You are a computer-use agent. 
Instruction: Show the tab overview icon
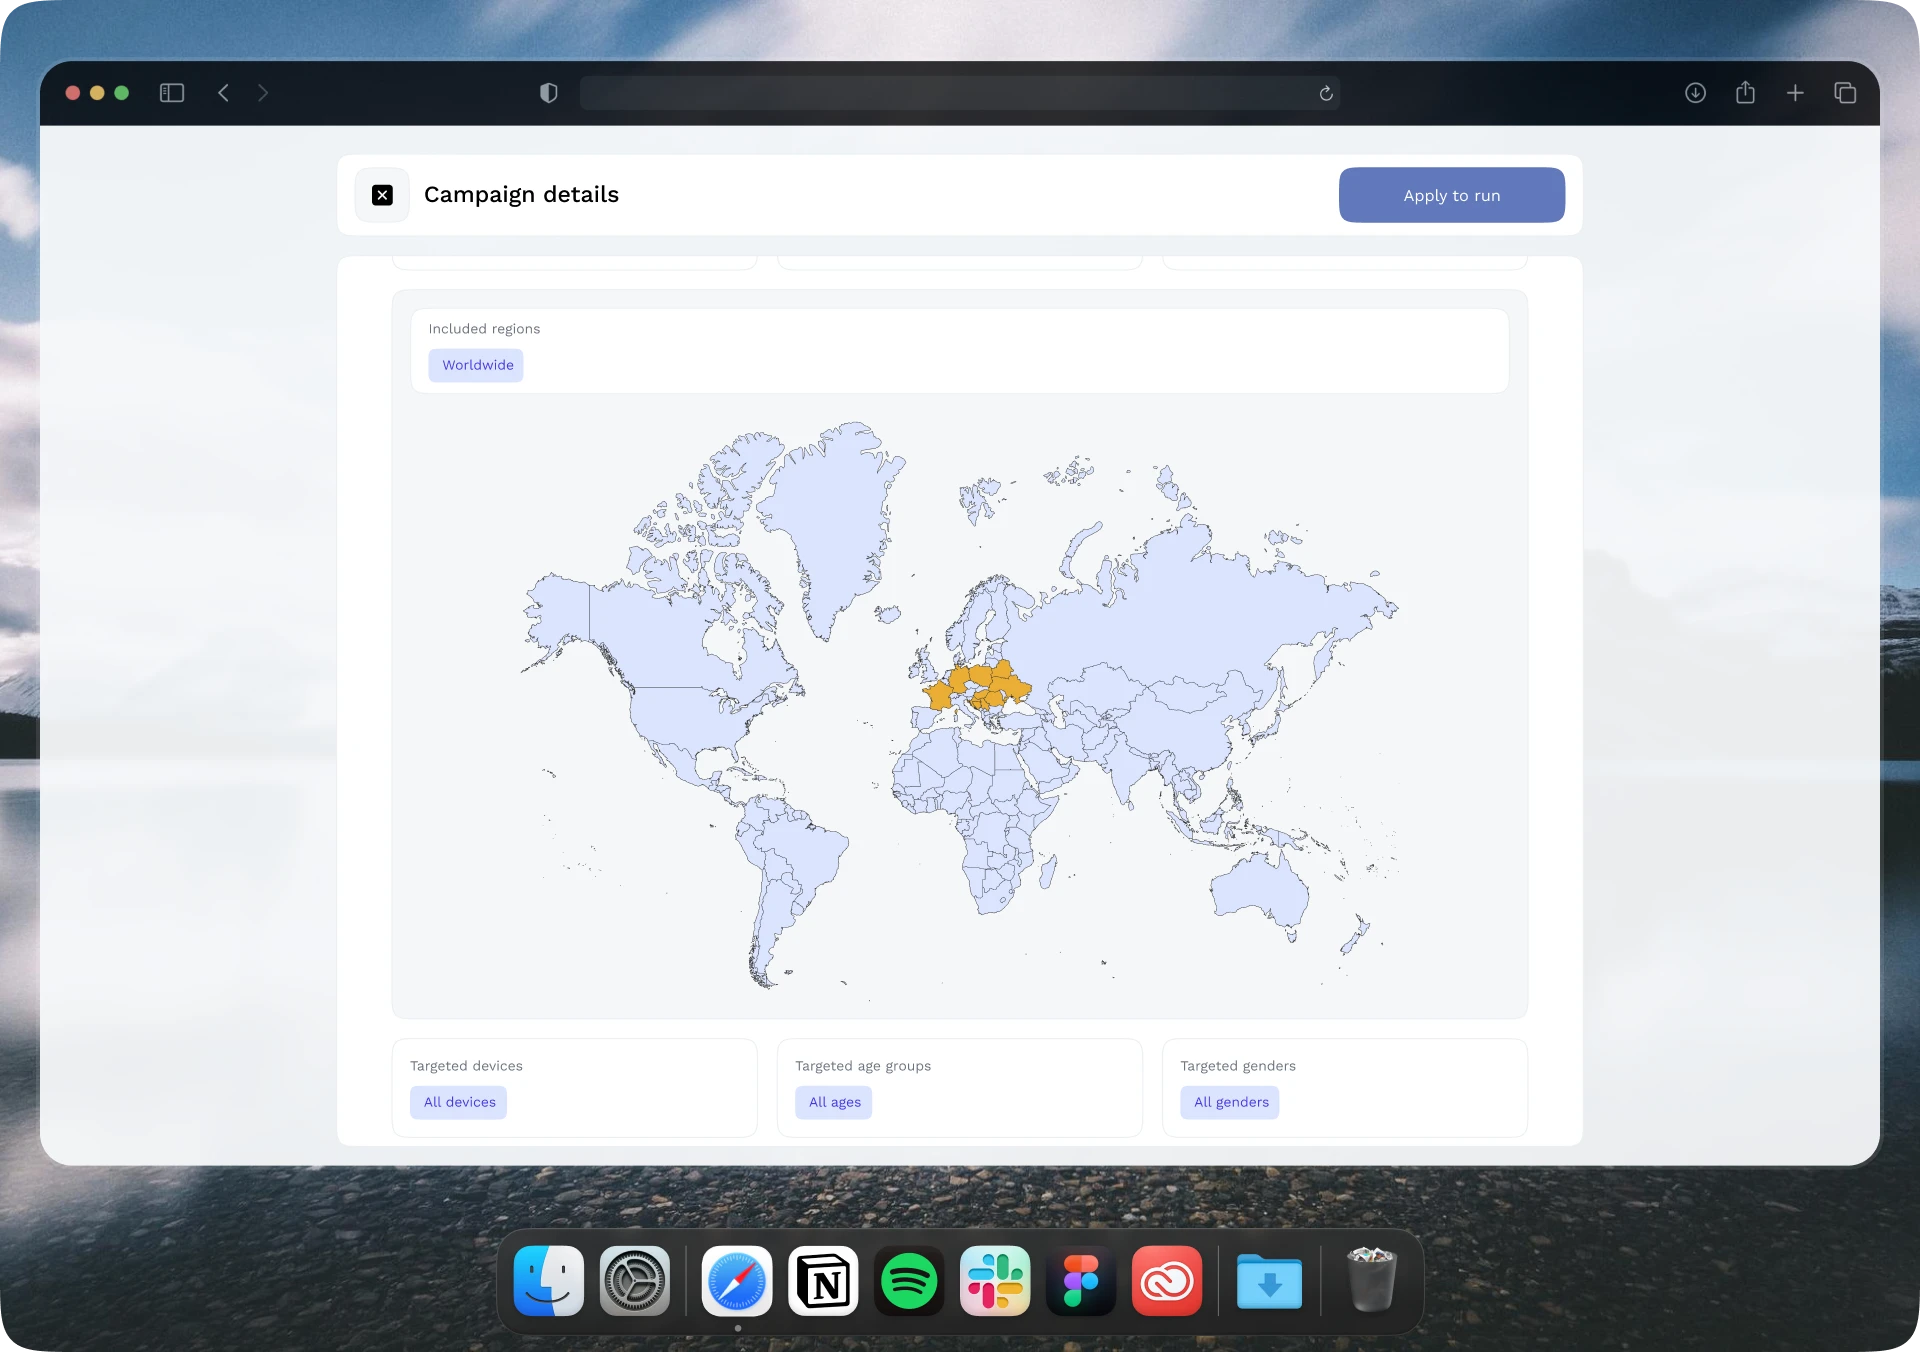tap(1845, 93)
